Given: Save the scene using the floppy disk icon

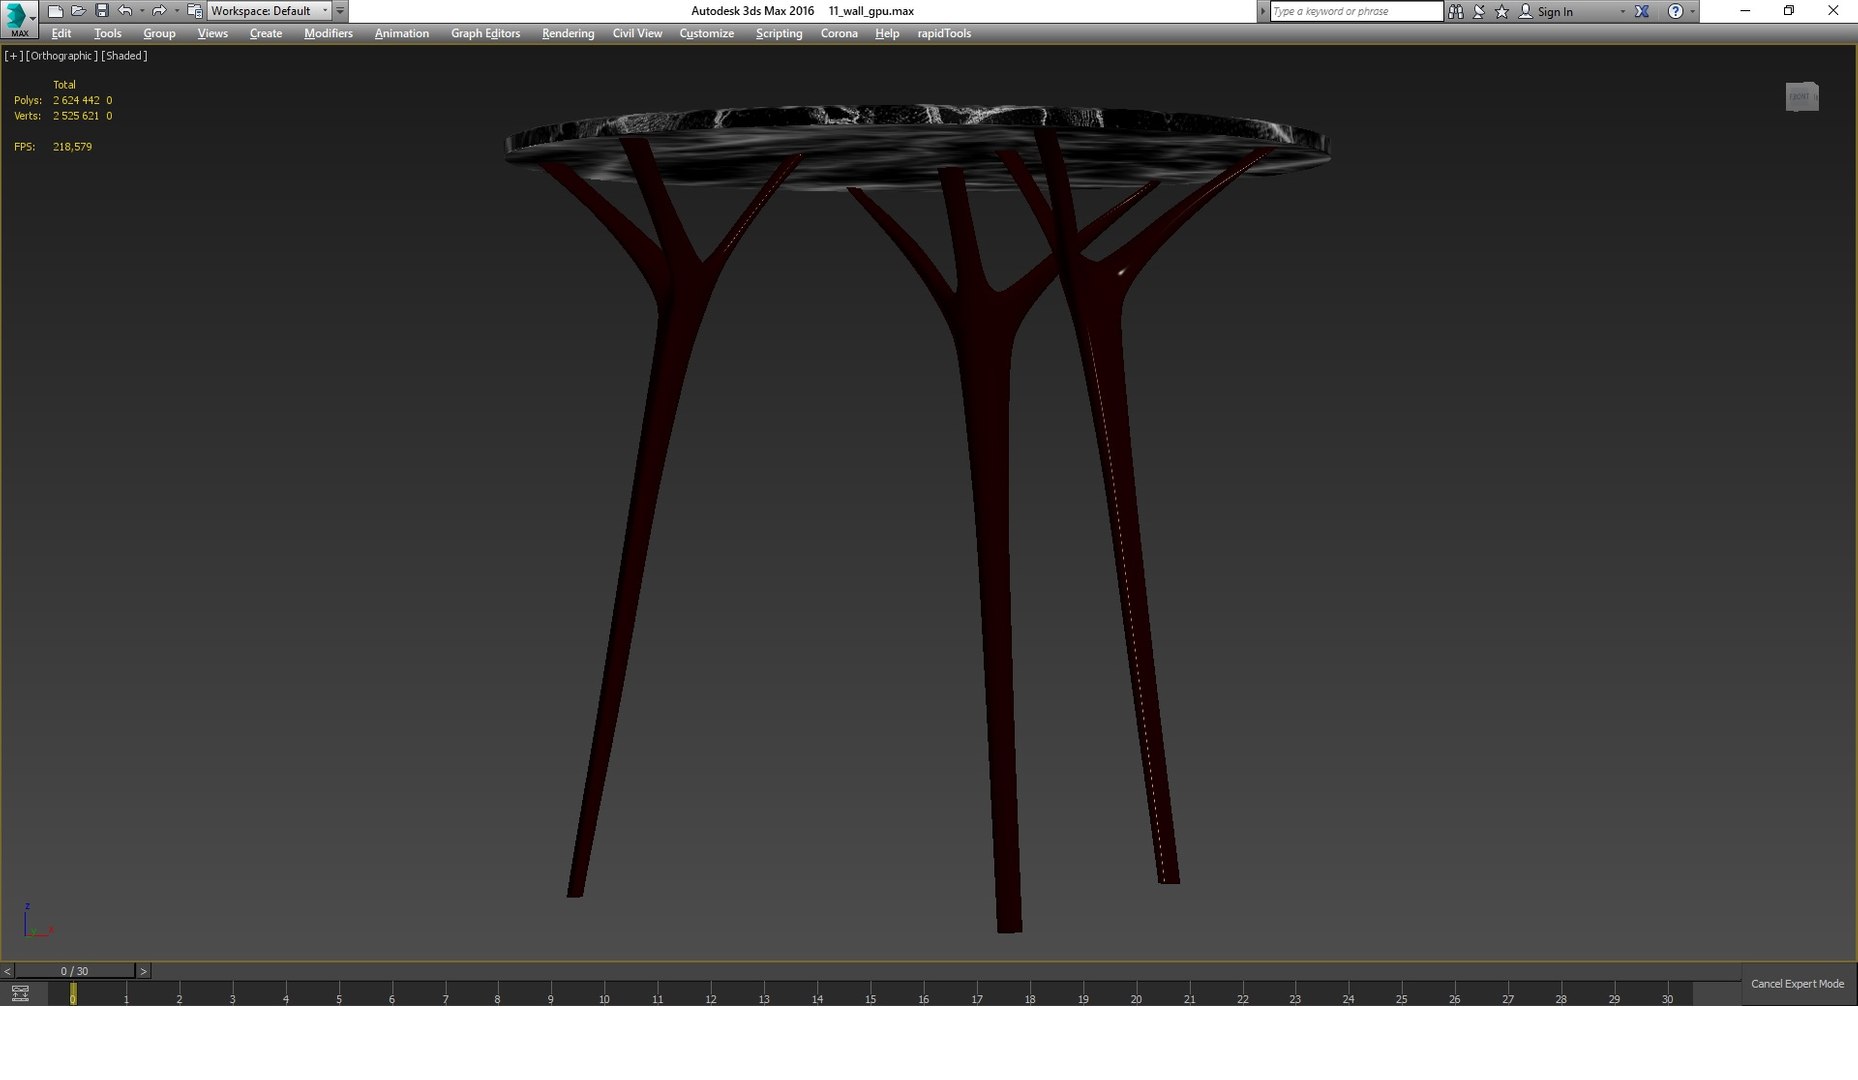Looking at the screenshot, I should pos(101,11).
